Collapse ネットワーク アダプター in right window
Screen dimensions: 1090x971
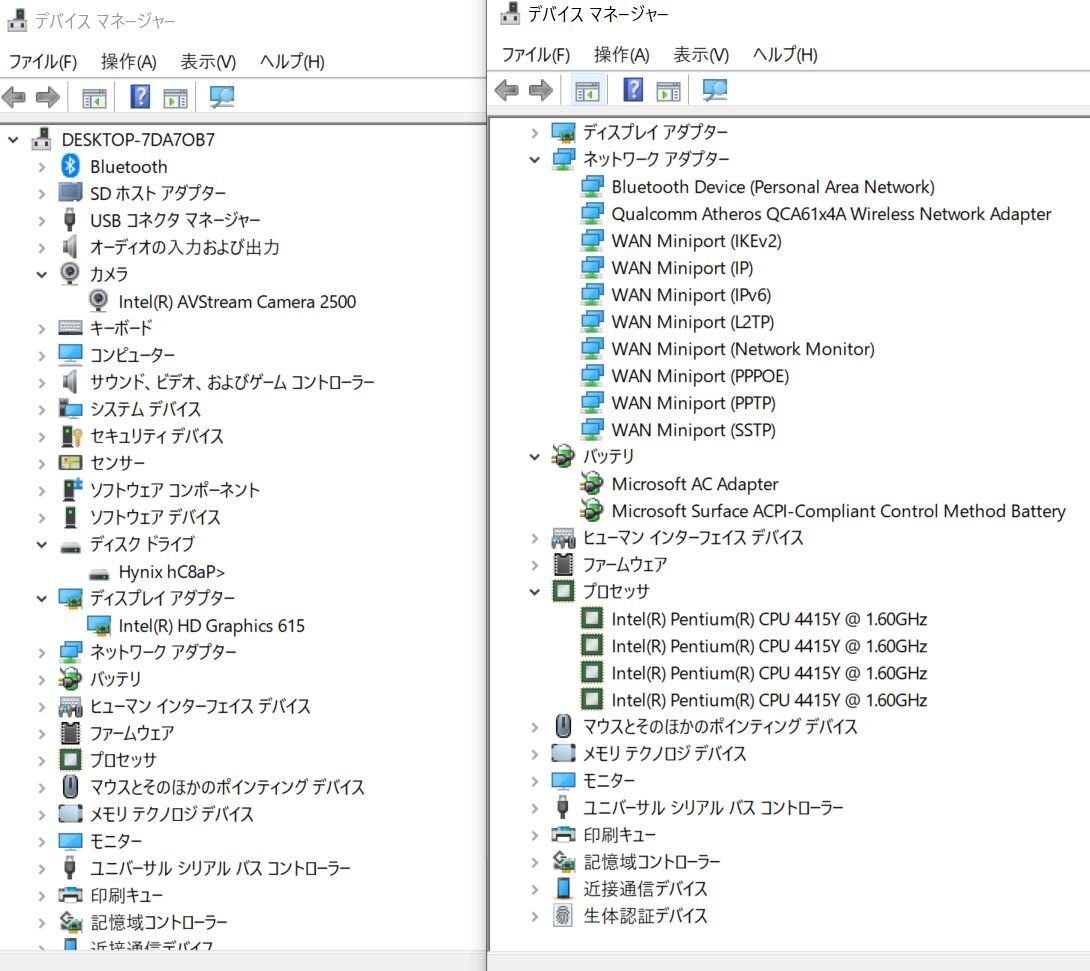(x=535, y=159)
